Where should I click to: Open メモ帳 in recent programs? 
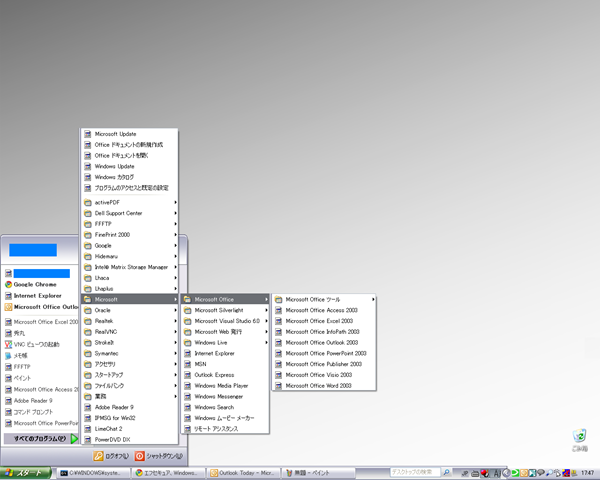pos(40,356)
